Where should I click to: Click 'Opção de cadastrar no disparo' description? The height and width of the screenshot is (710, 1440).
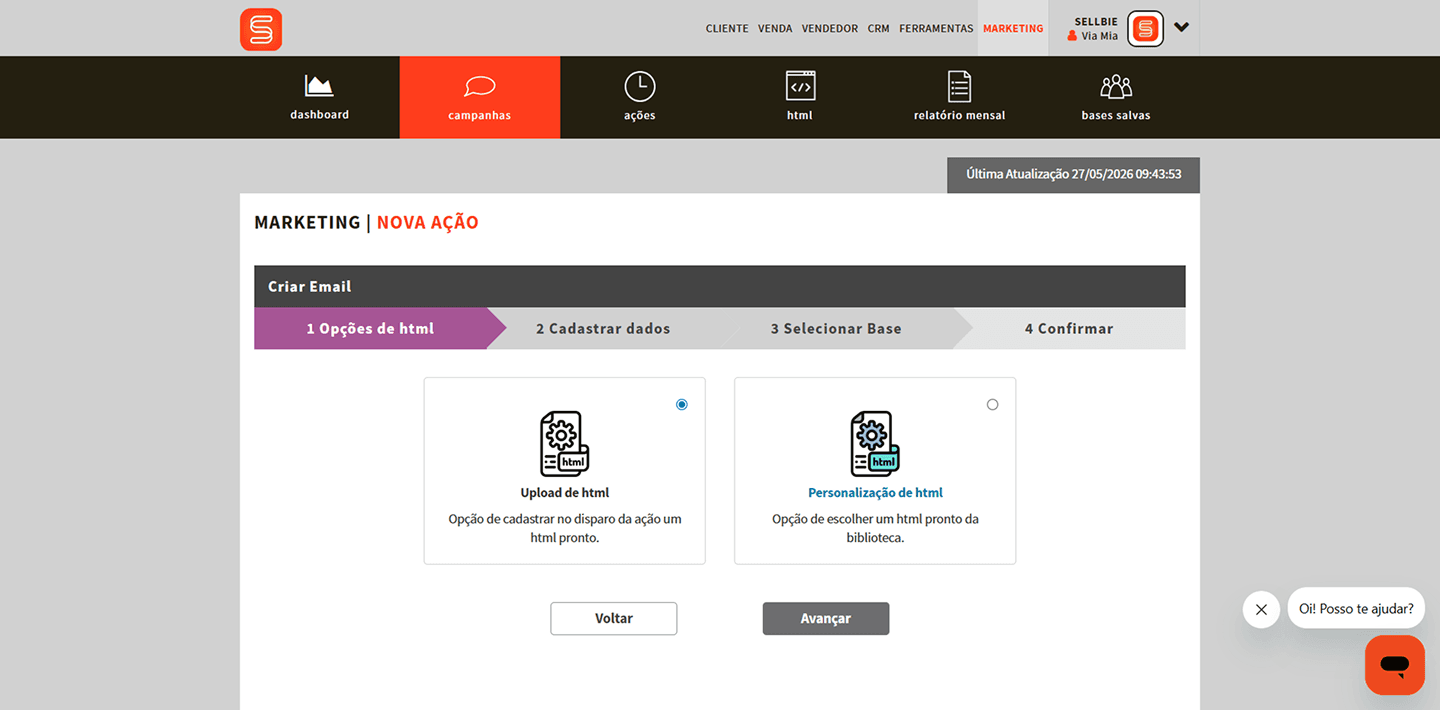(565, 528)
